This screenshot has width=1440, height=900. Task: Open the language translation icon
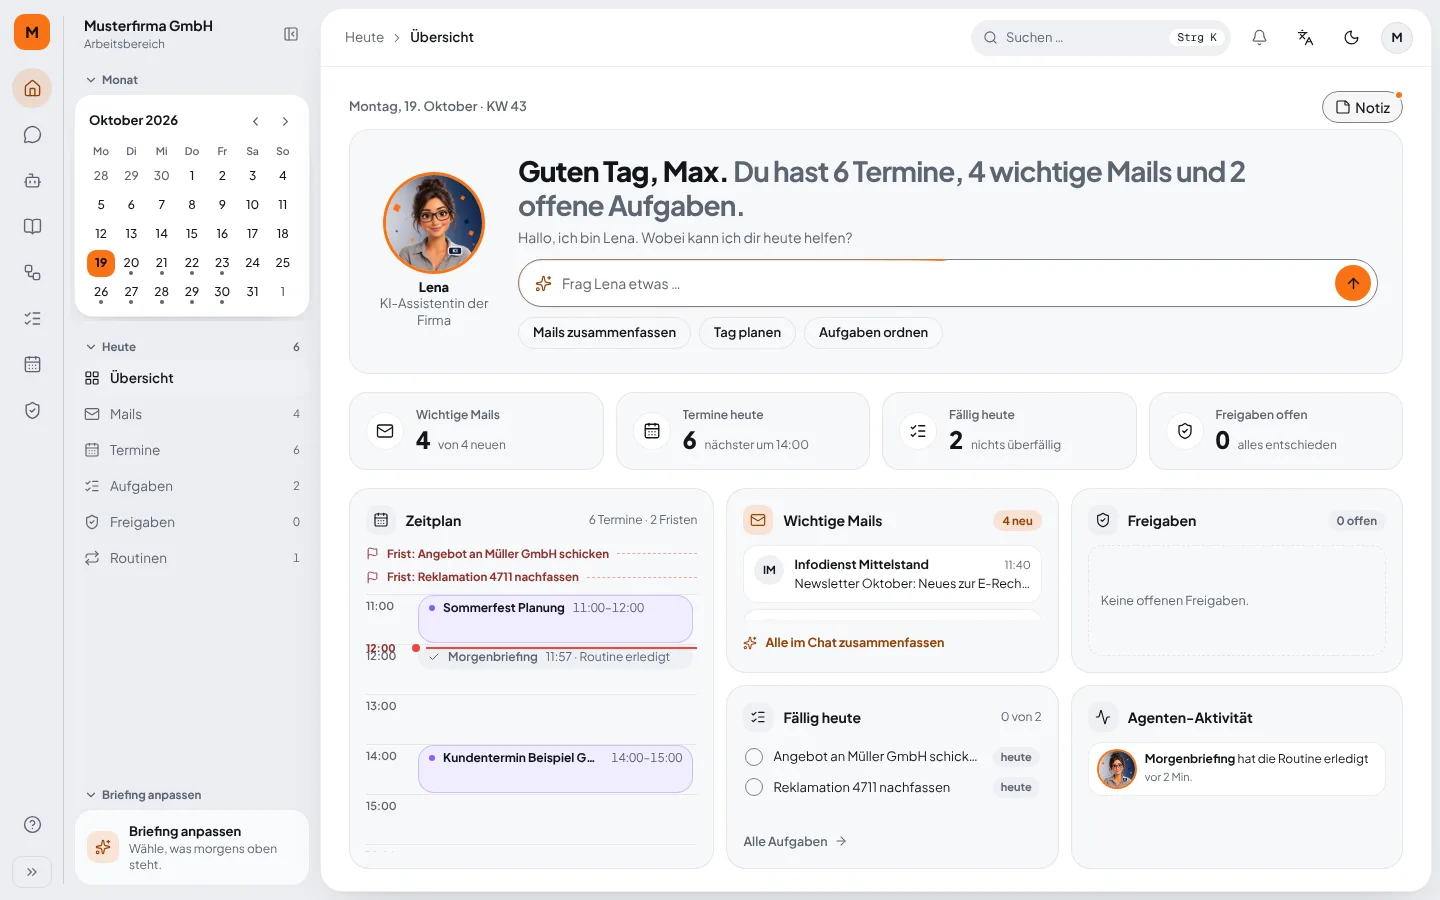pyautogui.click(x=1305, y=37)
